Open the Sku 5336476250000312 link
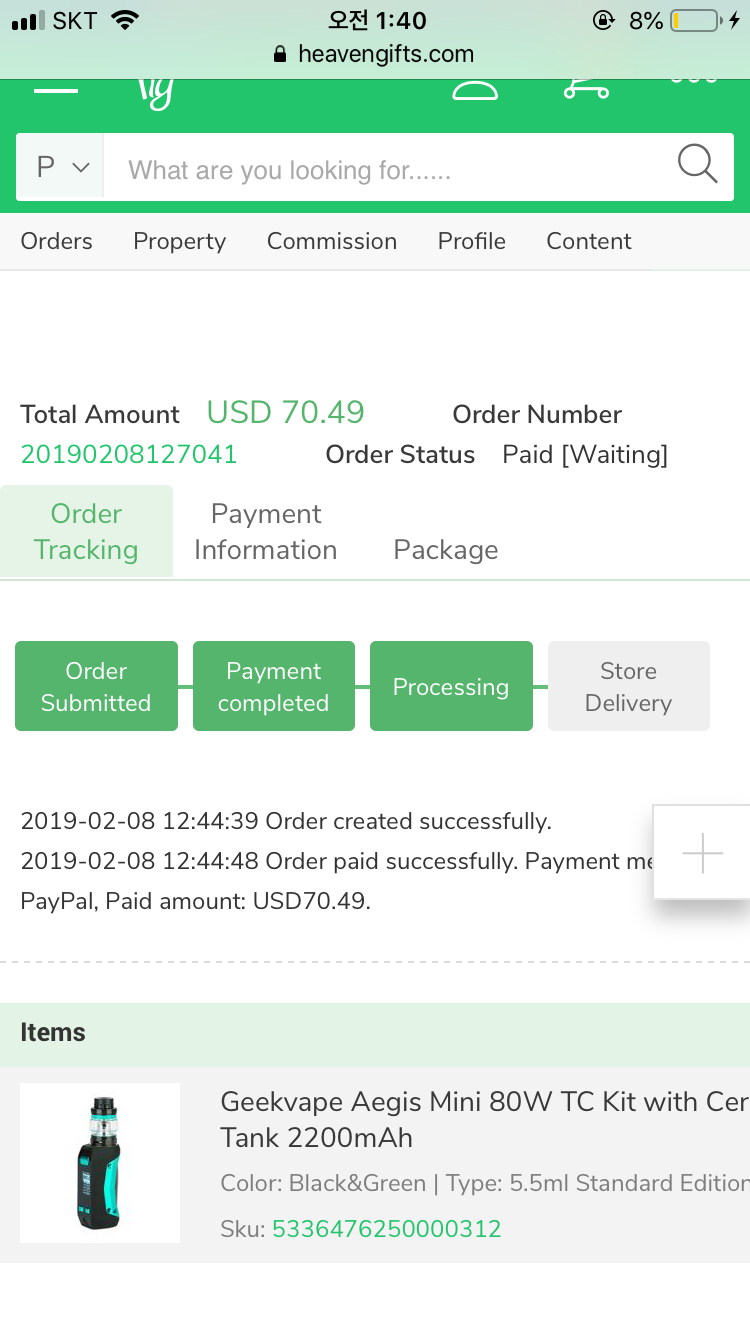Viewport: 750px width, 1334px height. (x=387, y=1229)
